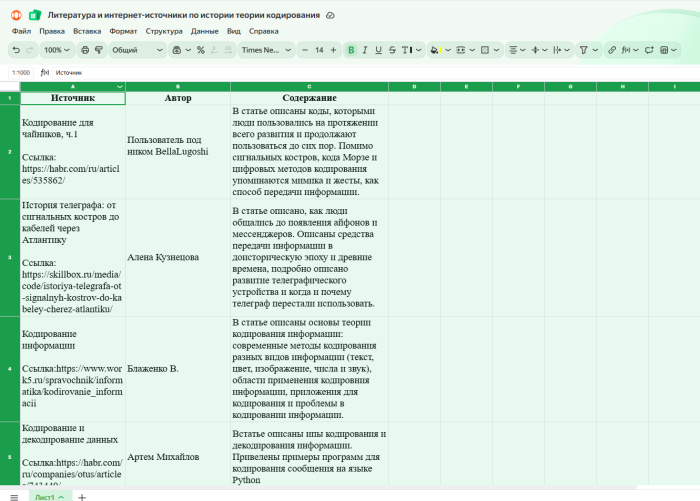Increase font size with plus button
The image size is (700, 501).
click(334, 49)
